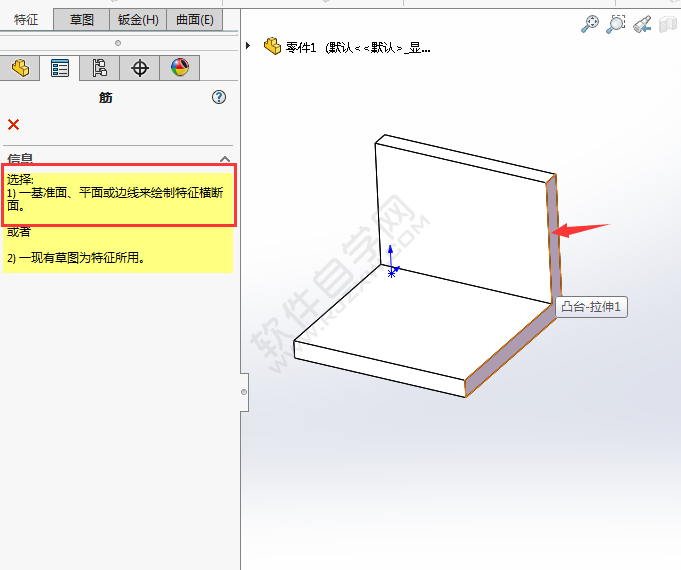Open help for the 筋 feature

coord(219,97)
